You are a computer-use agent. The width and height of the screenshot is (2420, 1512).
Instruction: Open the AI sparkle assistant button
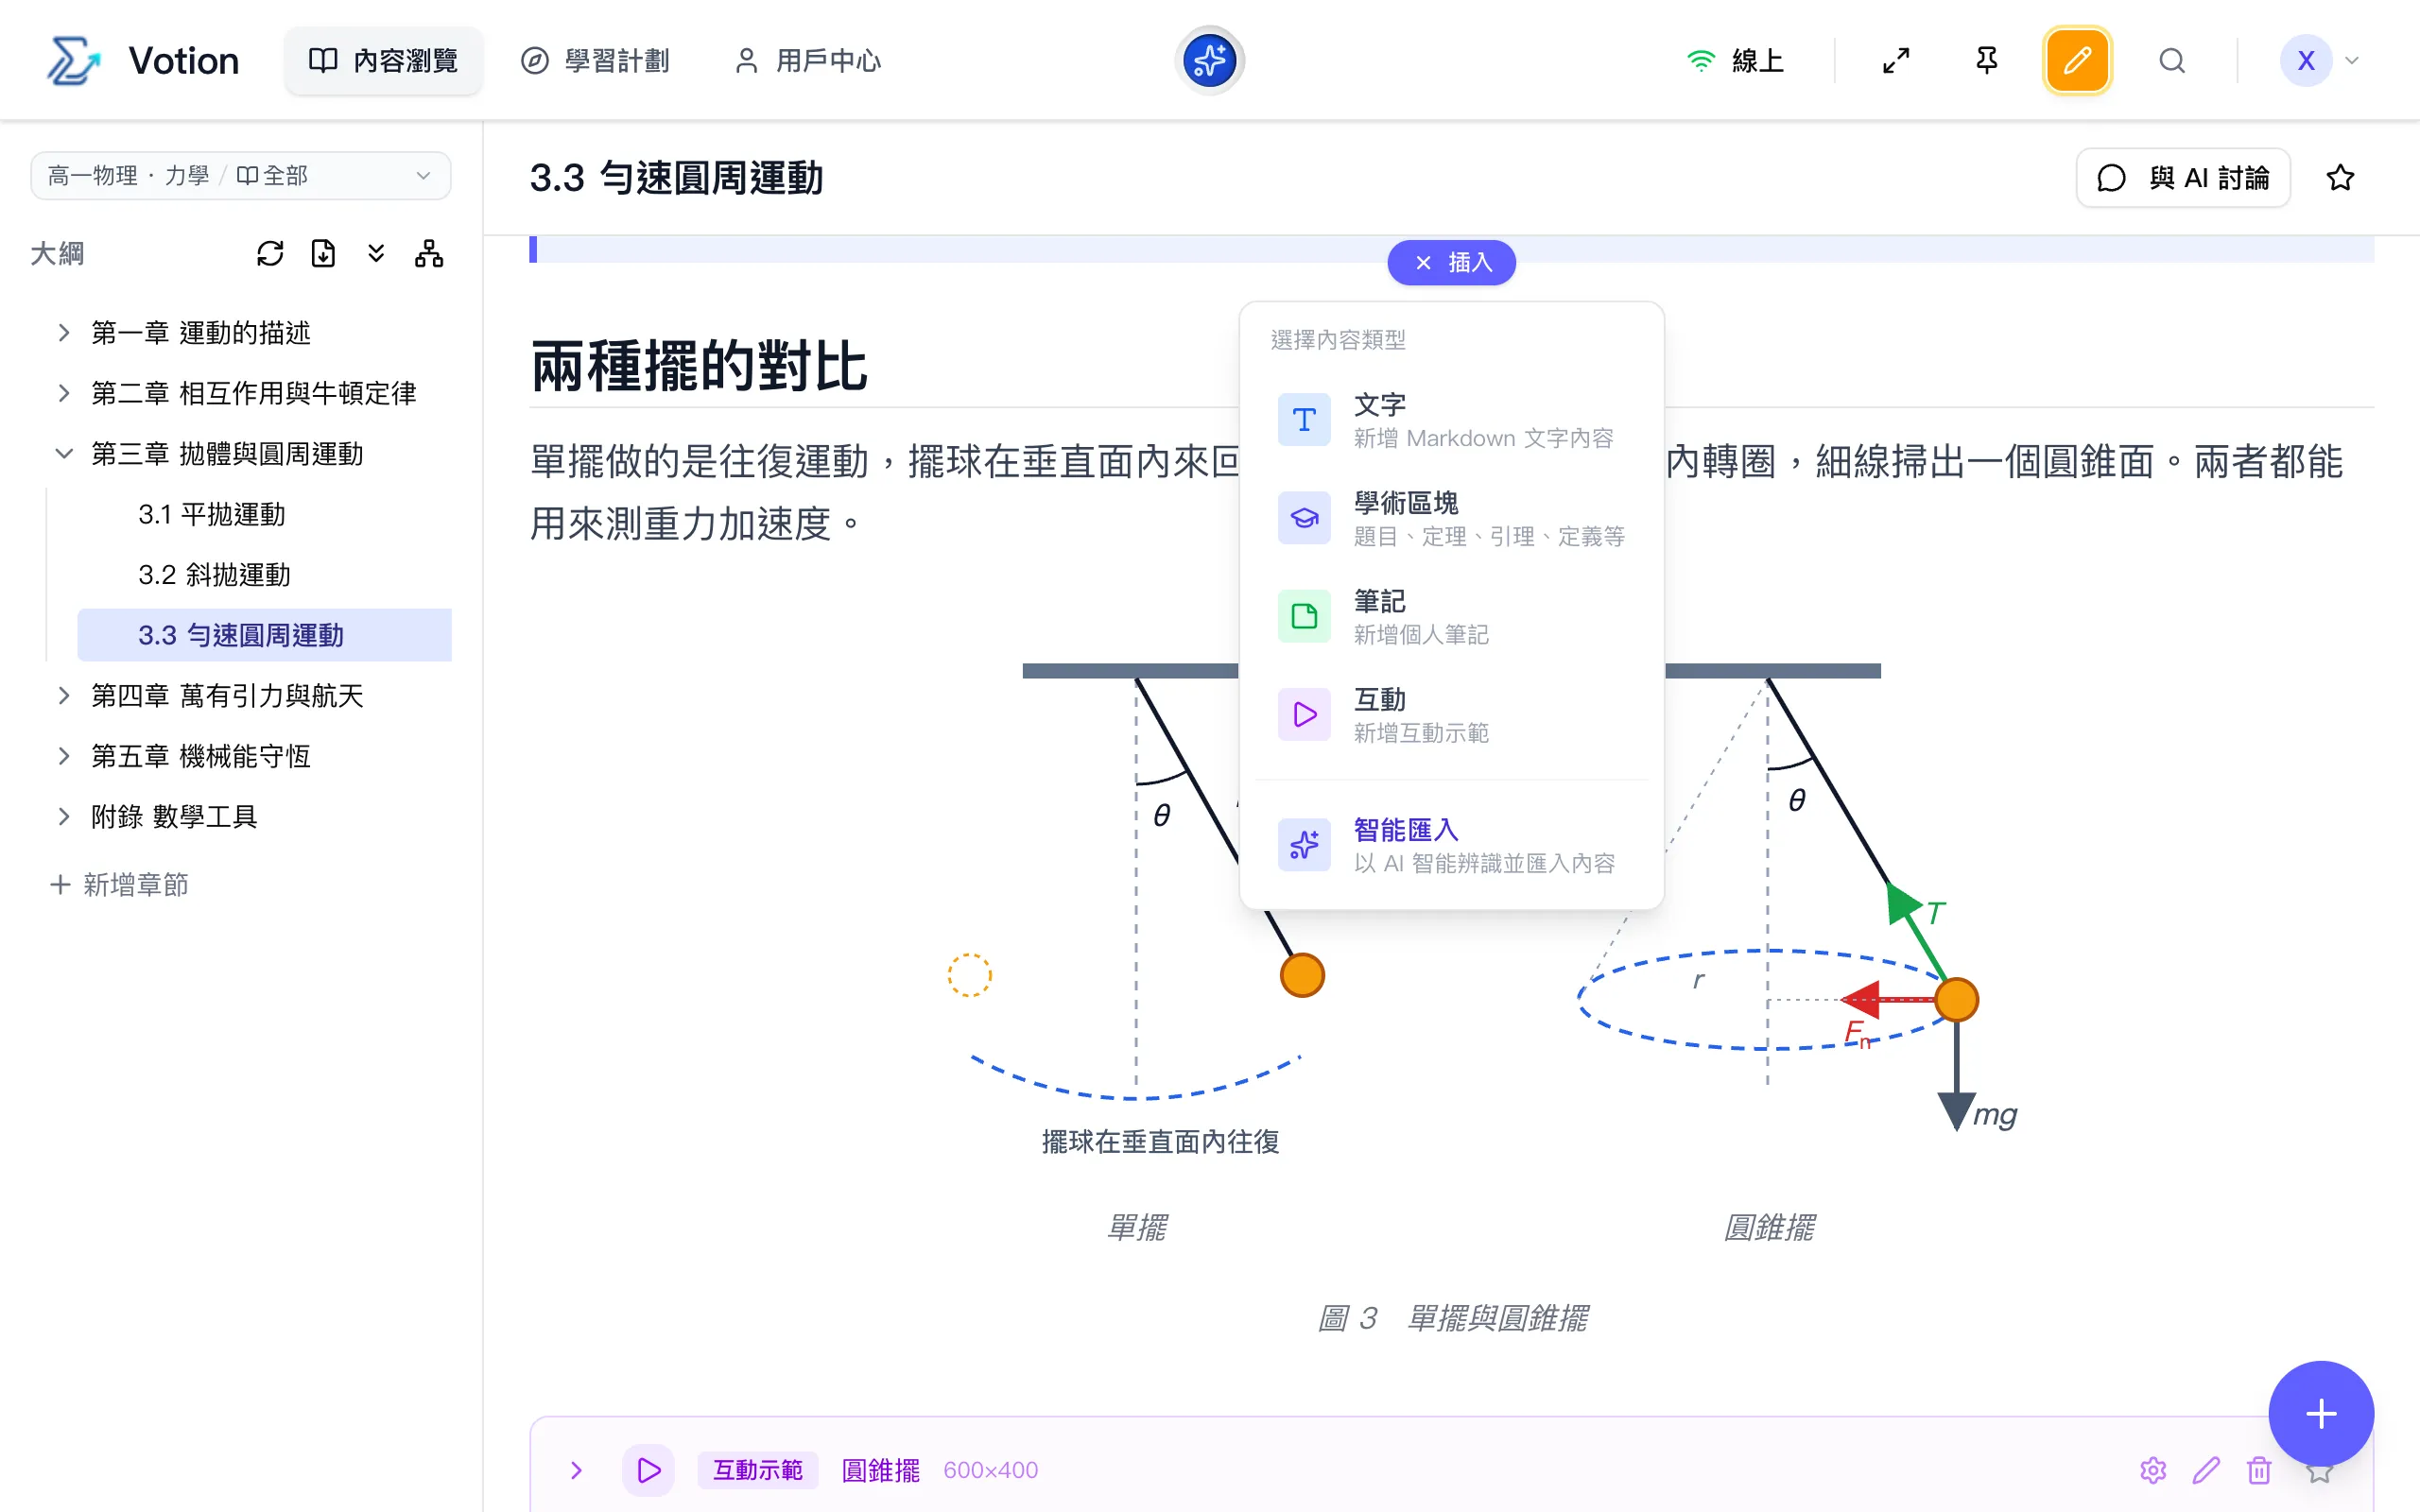tap(1209, 61)
